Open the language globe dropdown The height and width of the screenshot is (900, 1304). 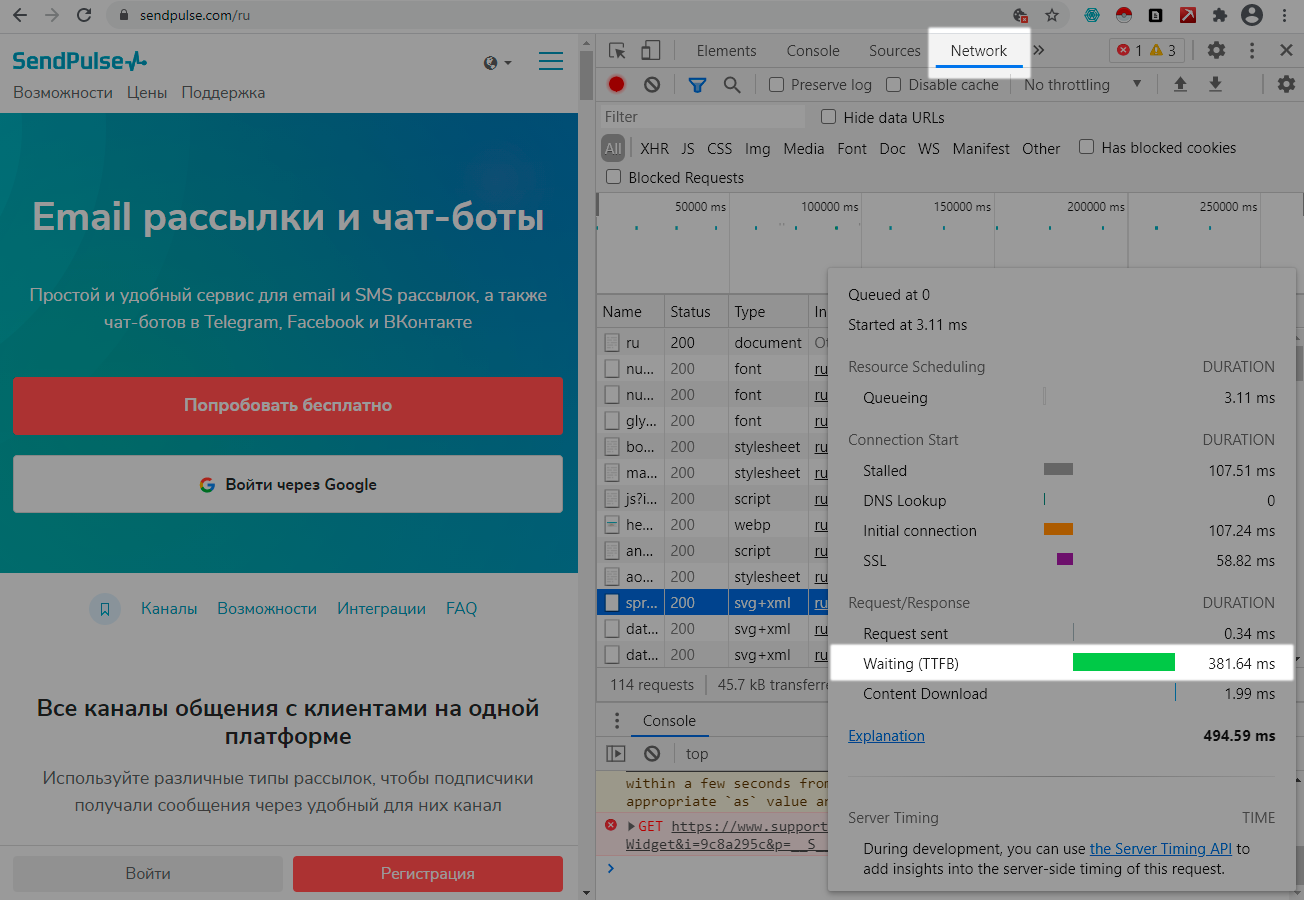pyautogui.click(x=497, y=62)
